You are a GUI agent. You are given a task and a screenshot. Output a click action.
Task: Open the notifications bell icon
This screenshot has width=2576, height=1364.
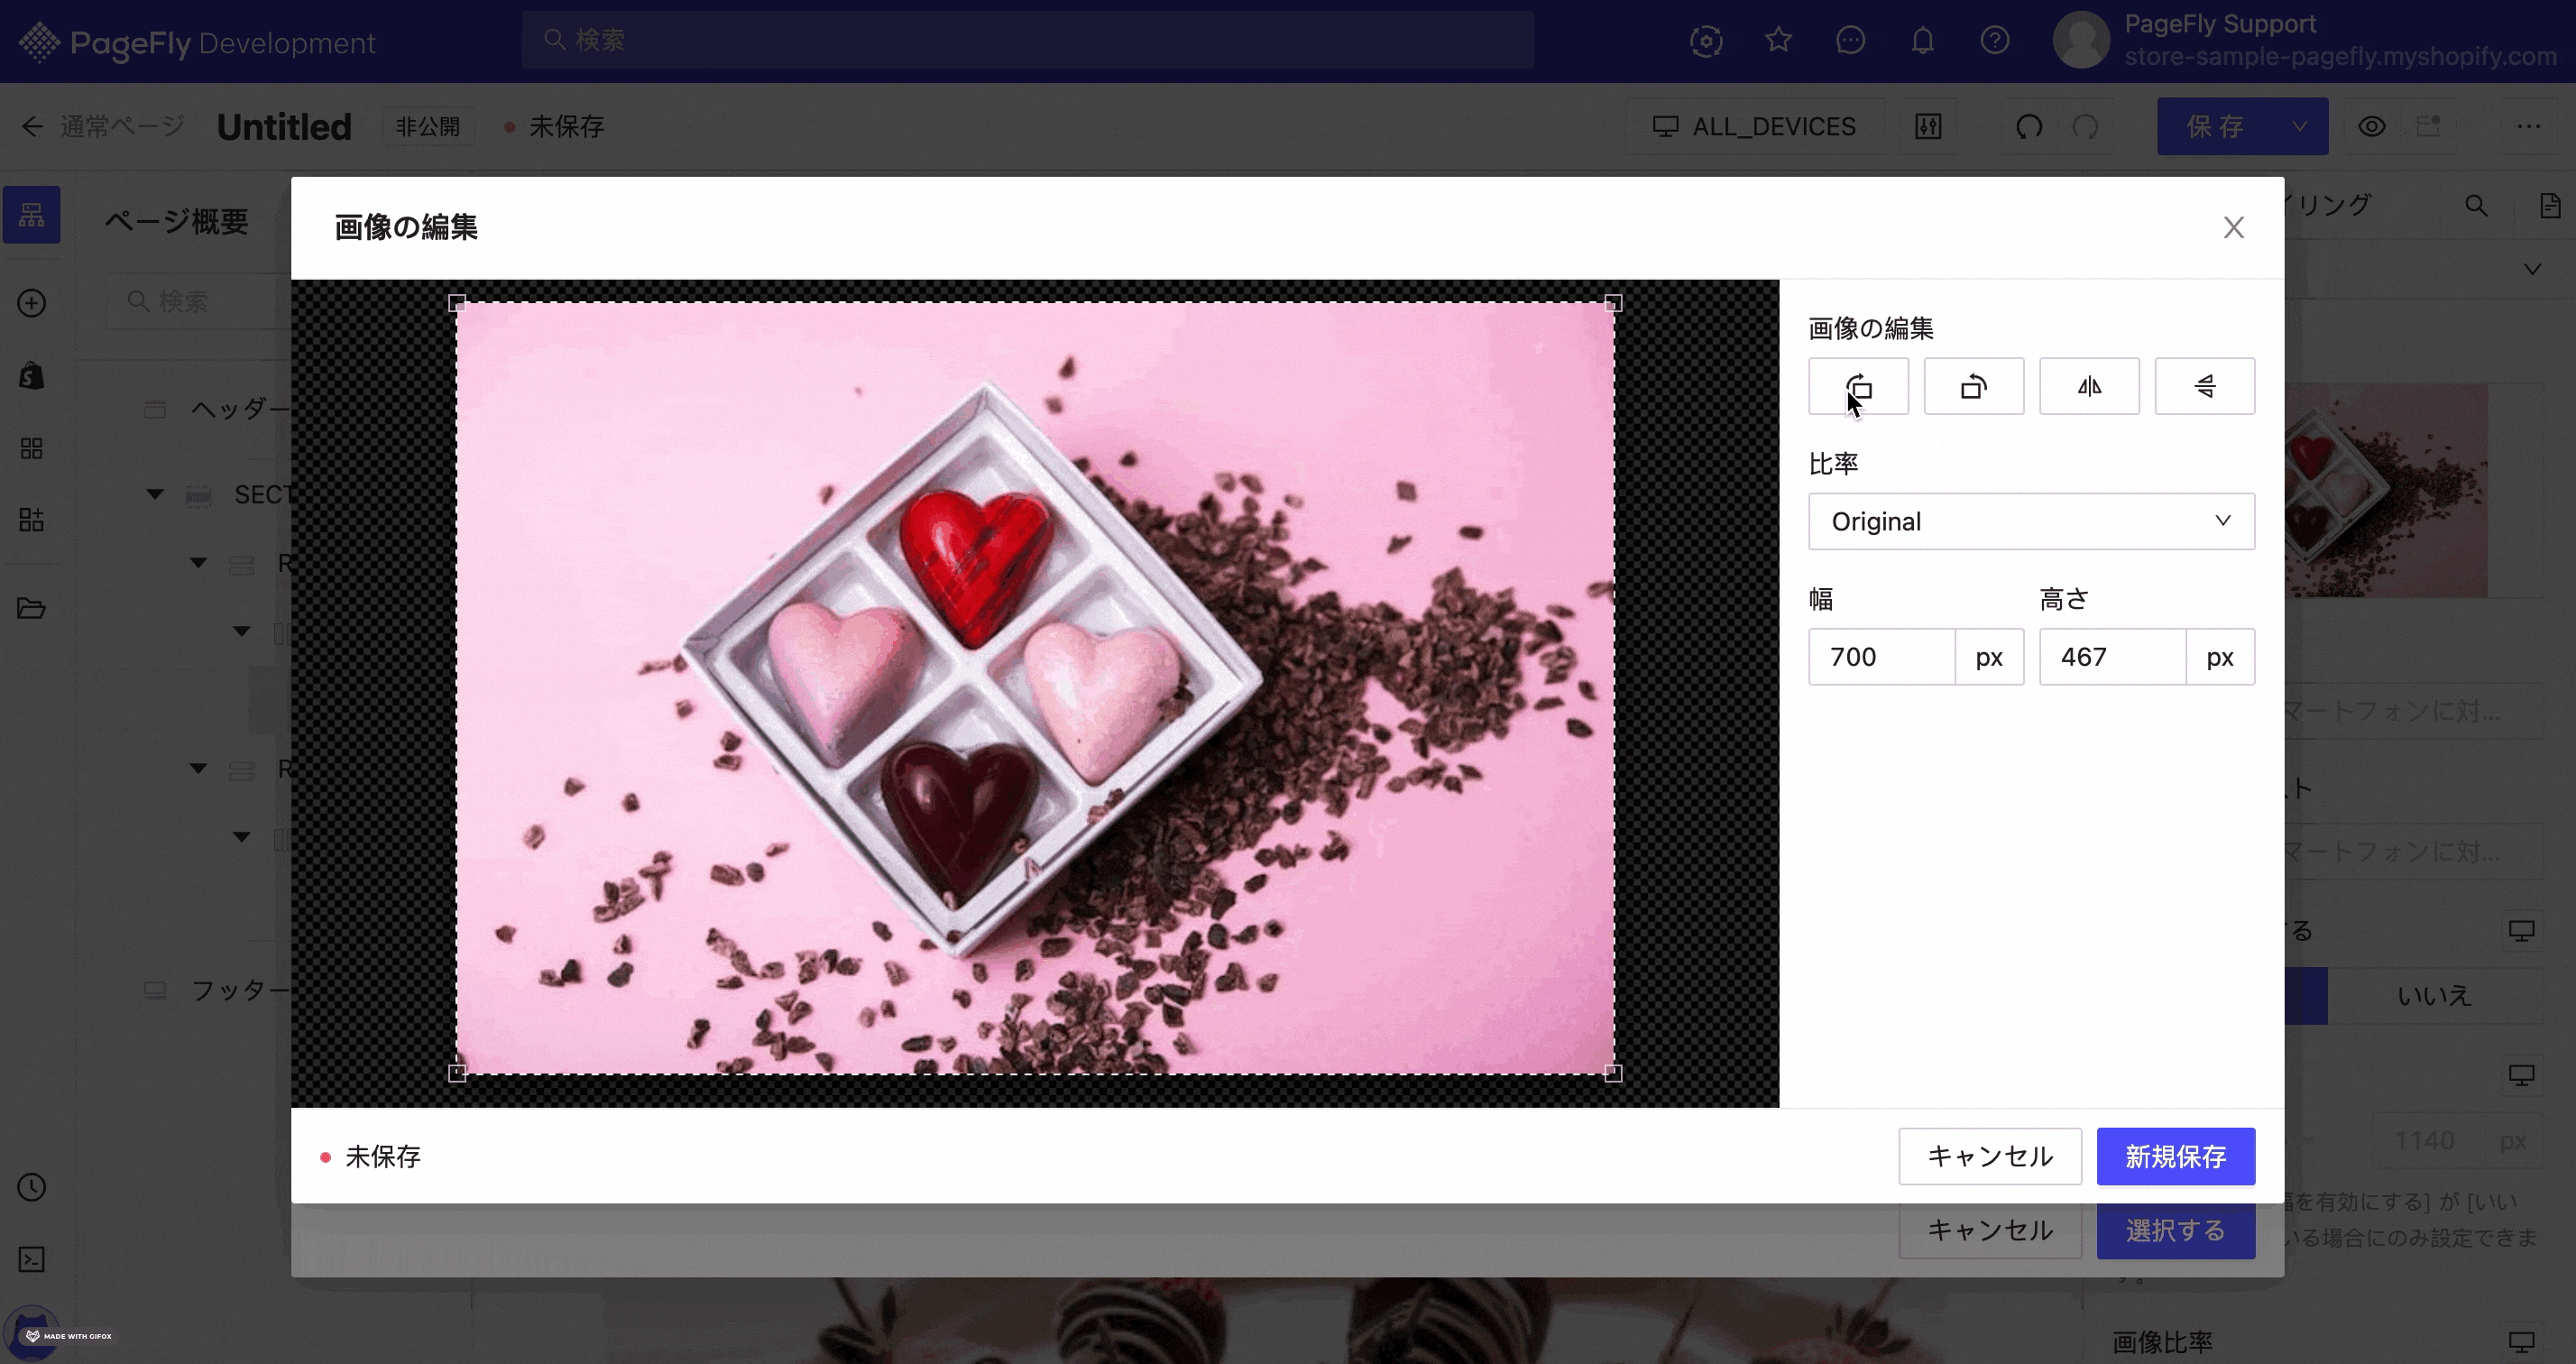tap(1922, 40)
